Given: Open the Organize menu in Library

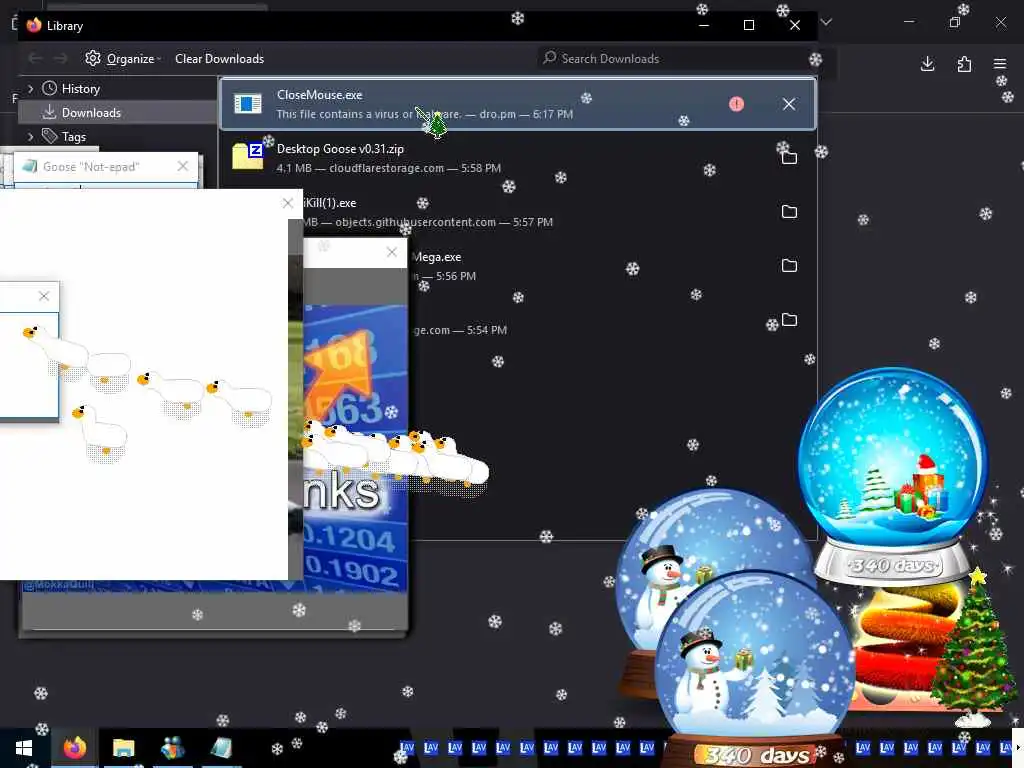Looking at the screenshot, I should click(124, 59).
